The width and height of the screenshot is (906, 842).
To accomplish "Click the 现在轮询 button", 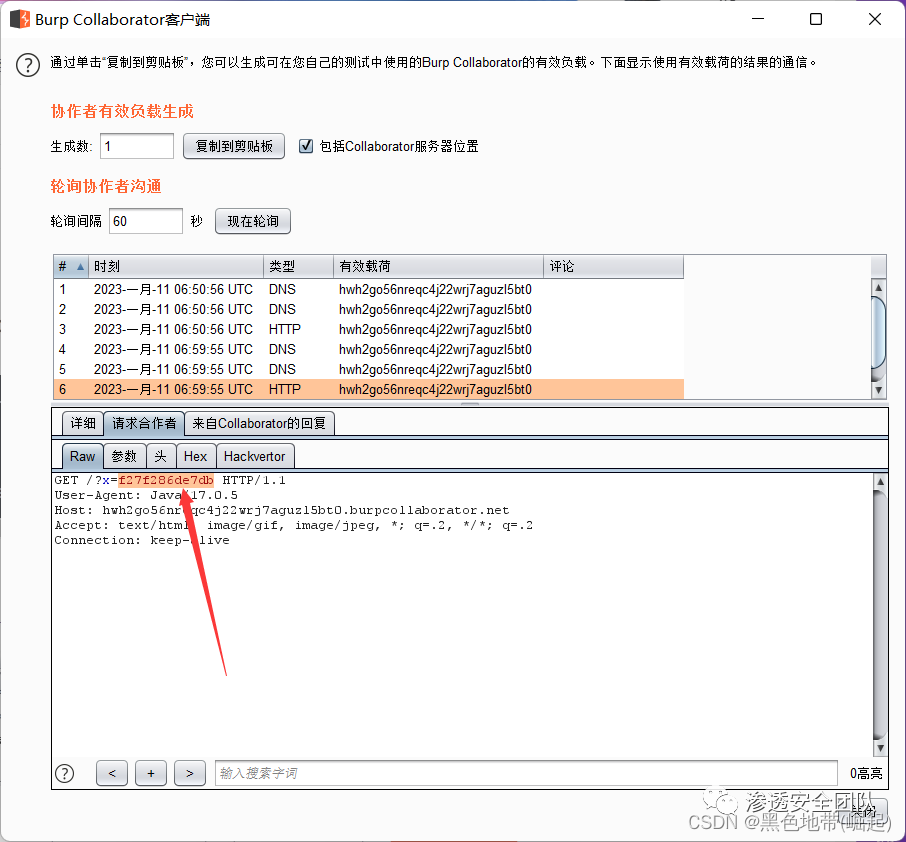I will 253,221.
